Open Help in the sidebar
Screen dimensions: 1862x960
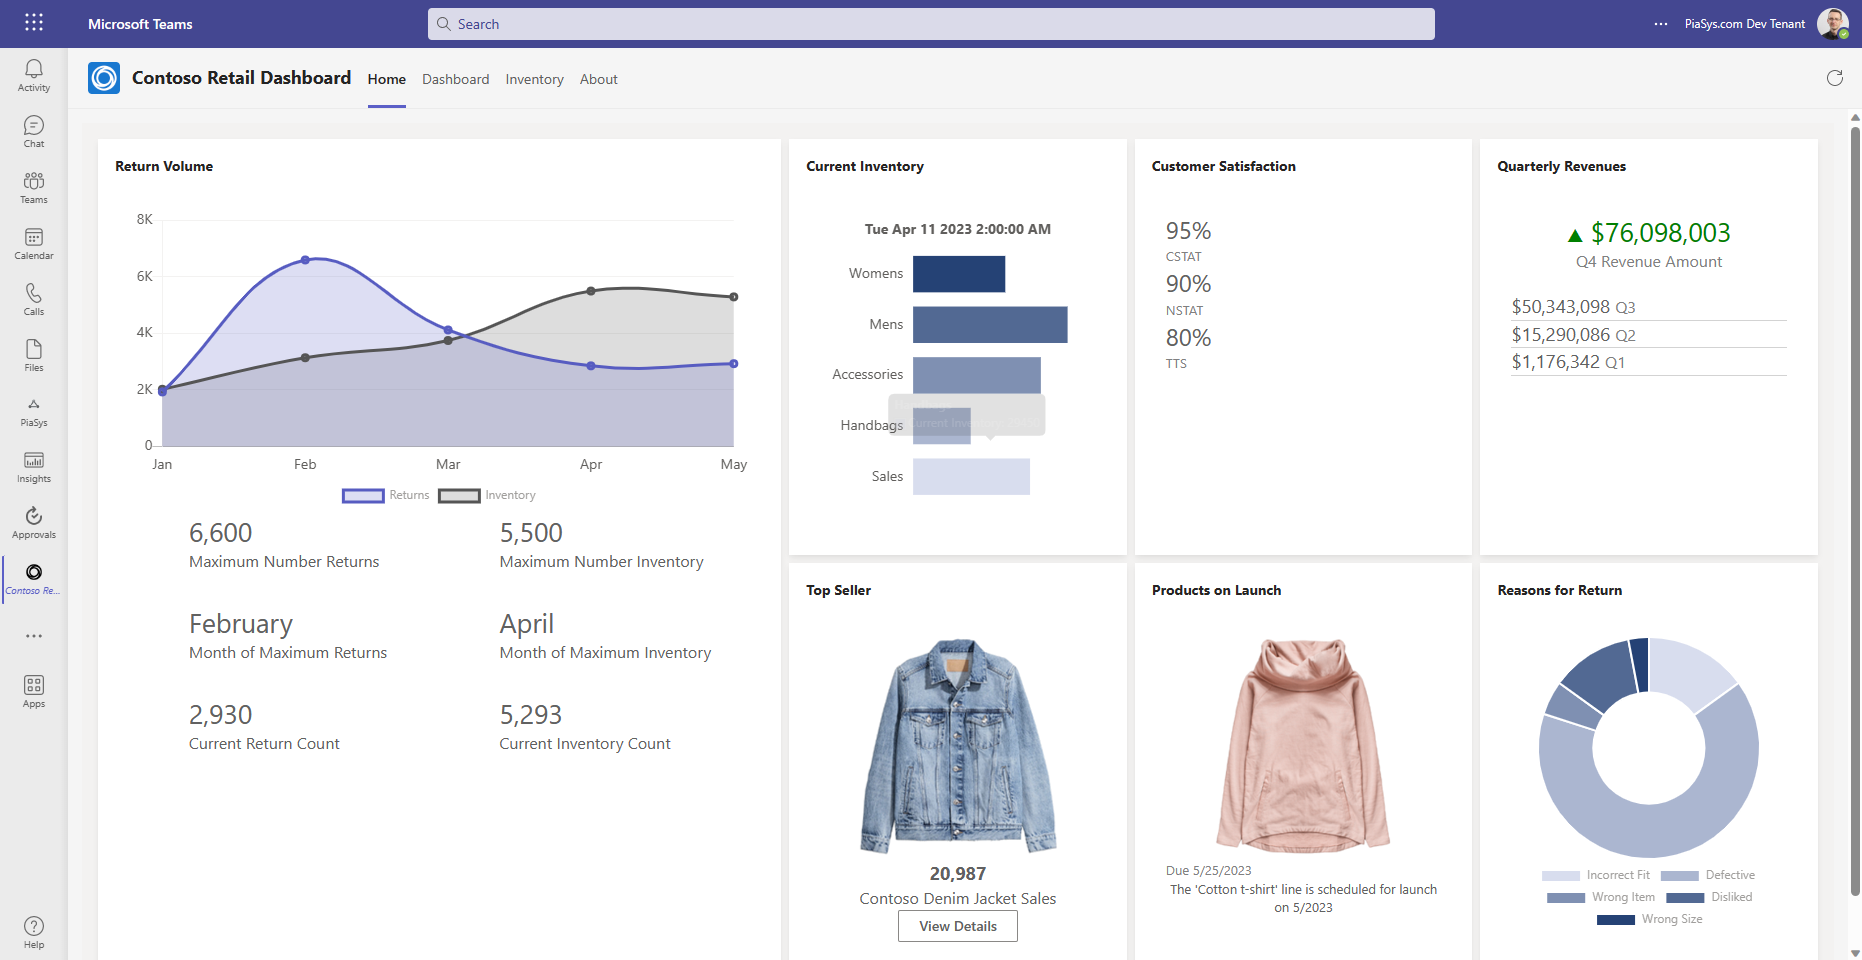coord(34,932)
